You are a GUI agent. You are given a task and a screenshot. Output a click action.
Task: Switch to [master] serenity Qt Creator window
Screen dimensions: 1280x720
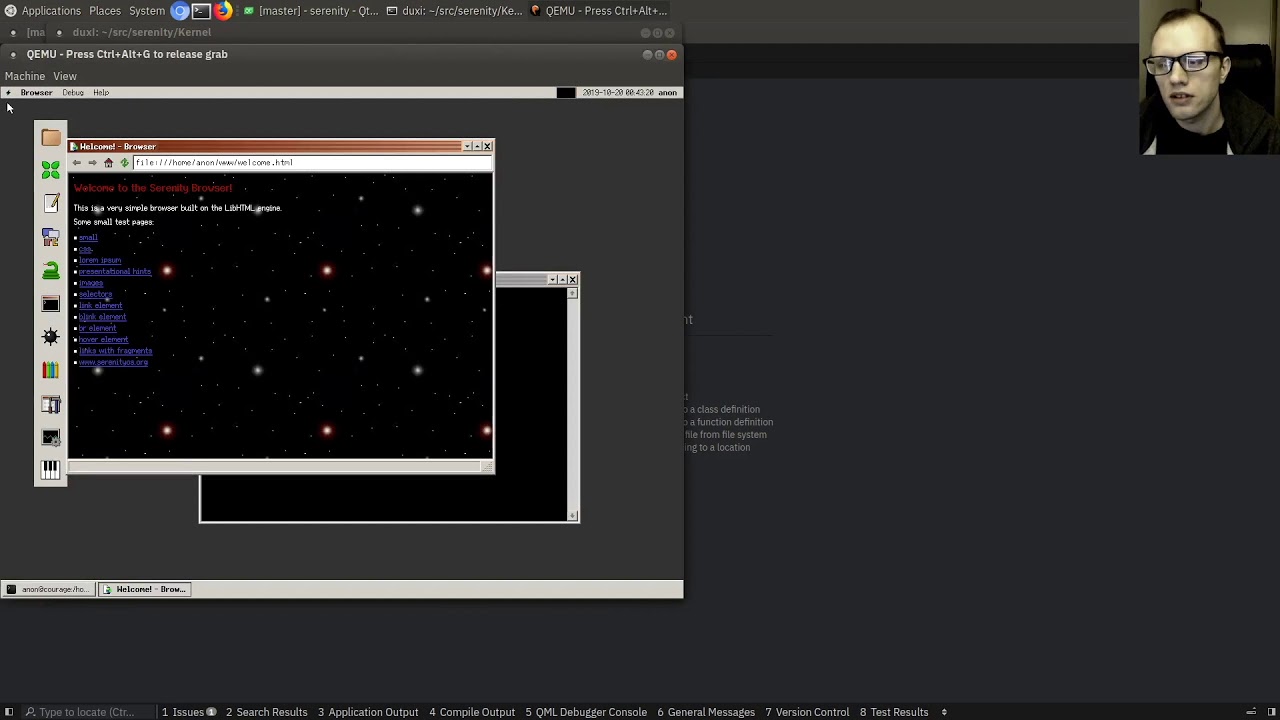click(310, 11)
